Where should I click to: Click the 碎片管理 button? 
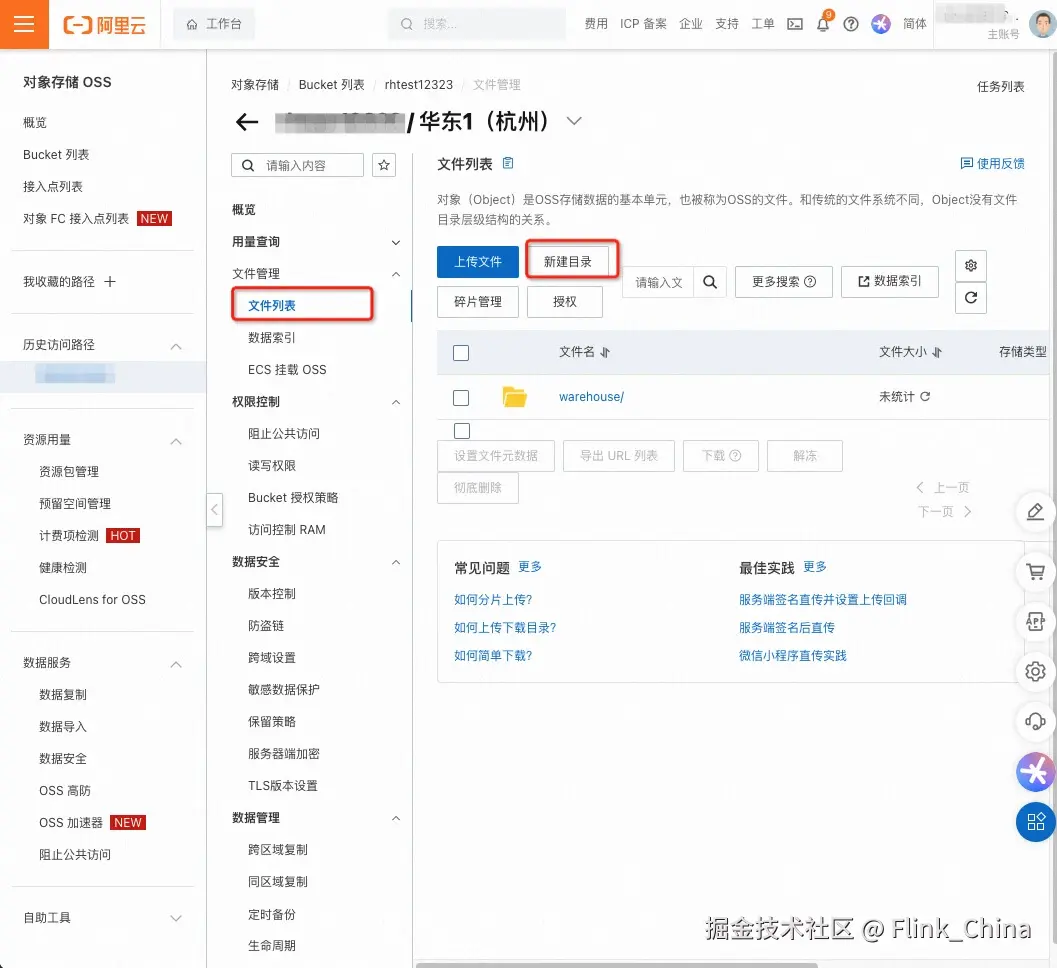click(478, 302)
